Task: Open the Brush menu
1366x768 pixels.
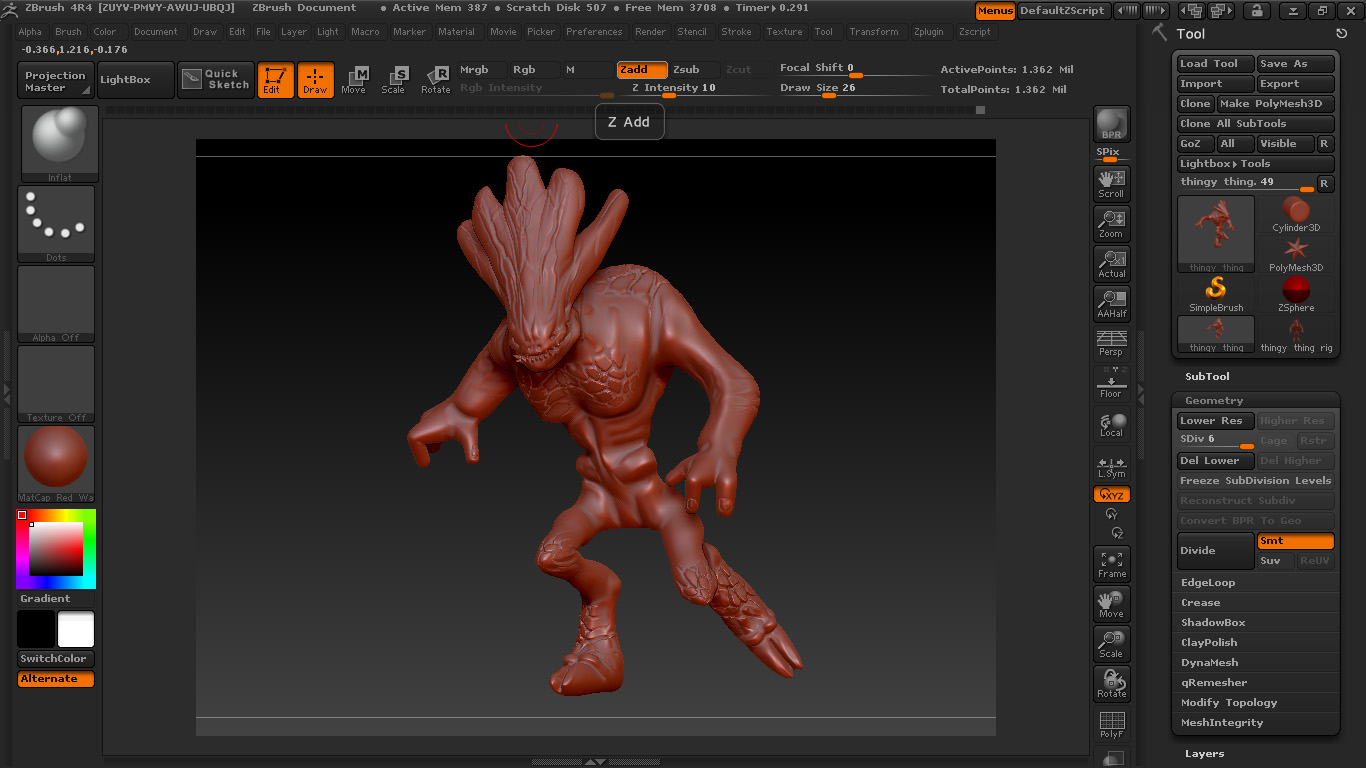Action: (x=68, y=32)
